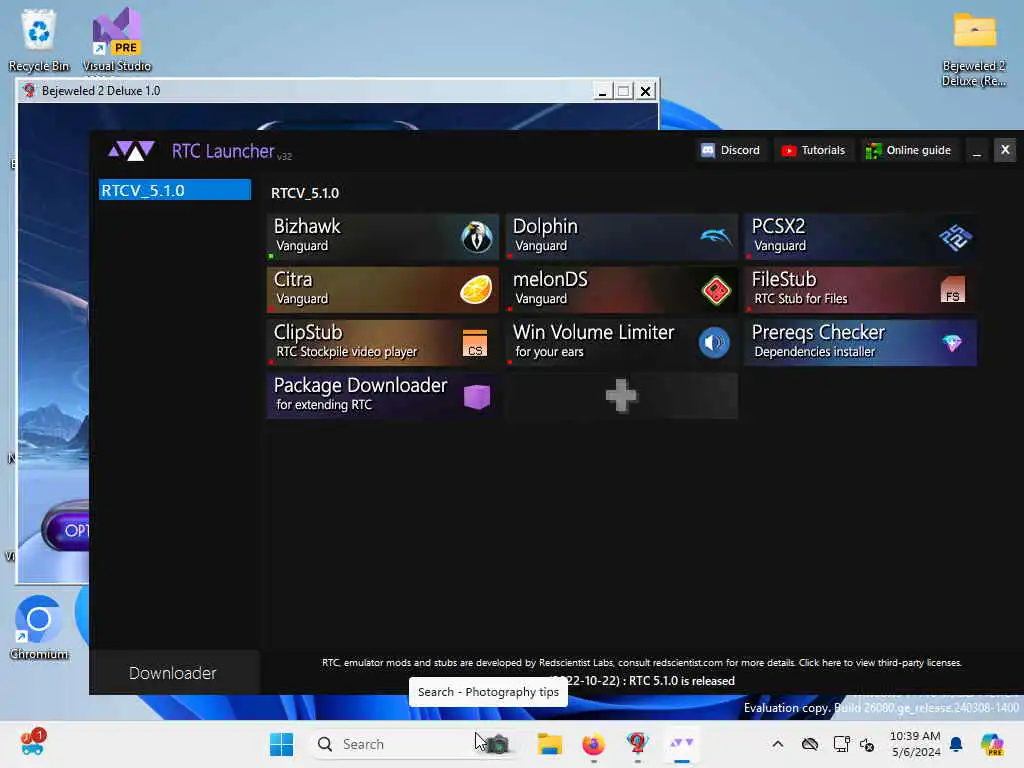The height and width of the screenshot is (768, 1024).
Task: Open the melonDS Vanguard tile
Action: (x=622, y=289)
